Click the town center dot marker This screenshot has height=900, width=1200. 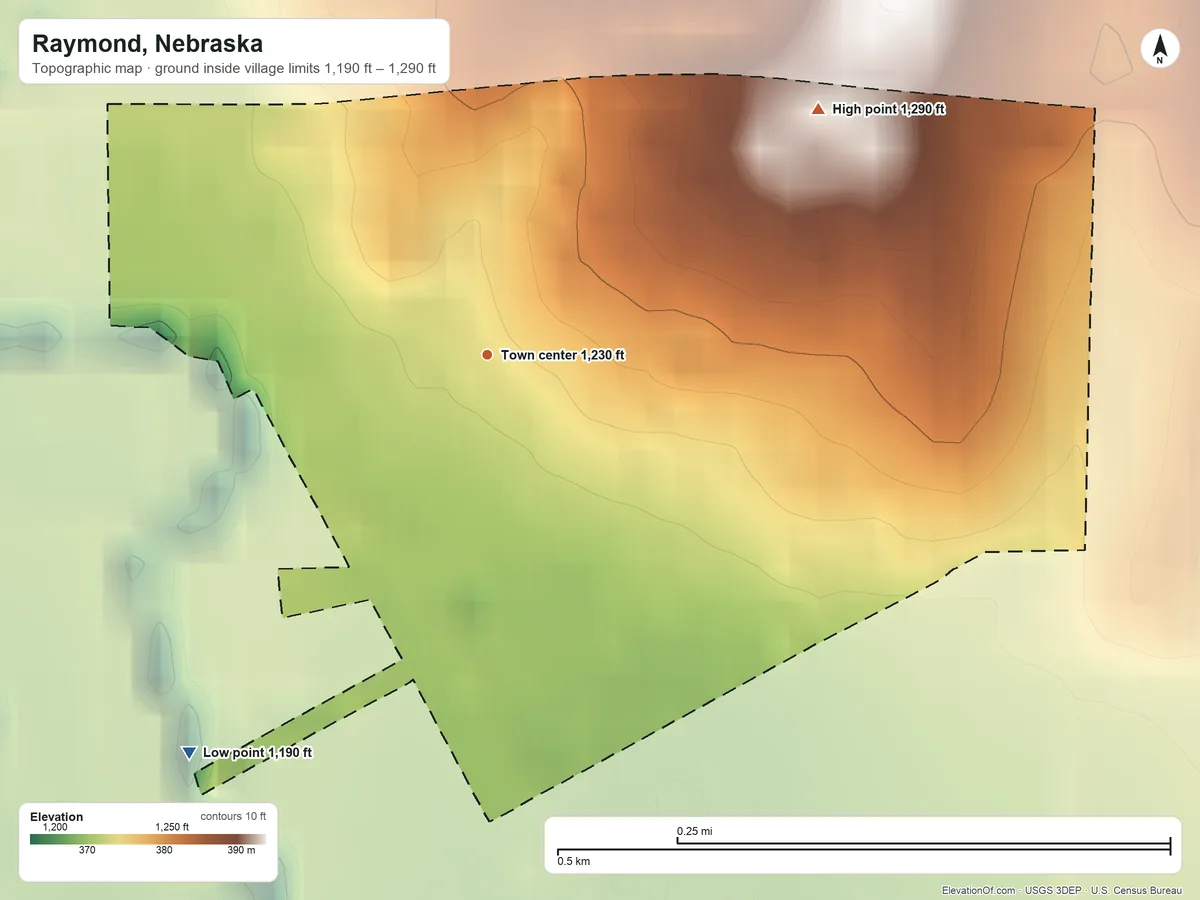[487, 355]
